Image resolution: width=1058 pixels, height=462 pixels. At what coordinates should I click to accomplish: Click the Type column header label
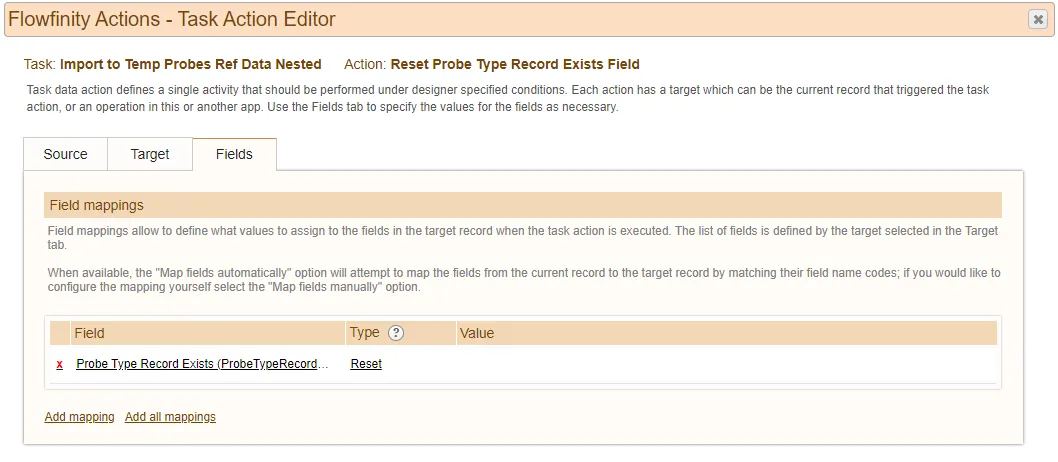(x=364, y=333)
